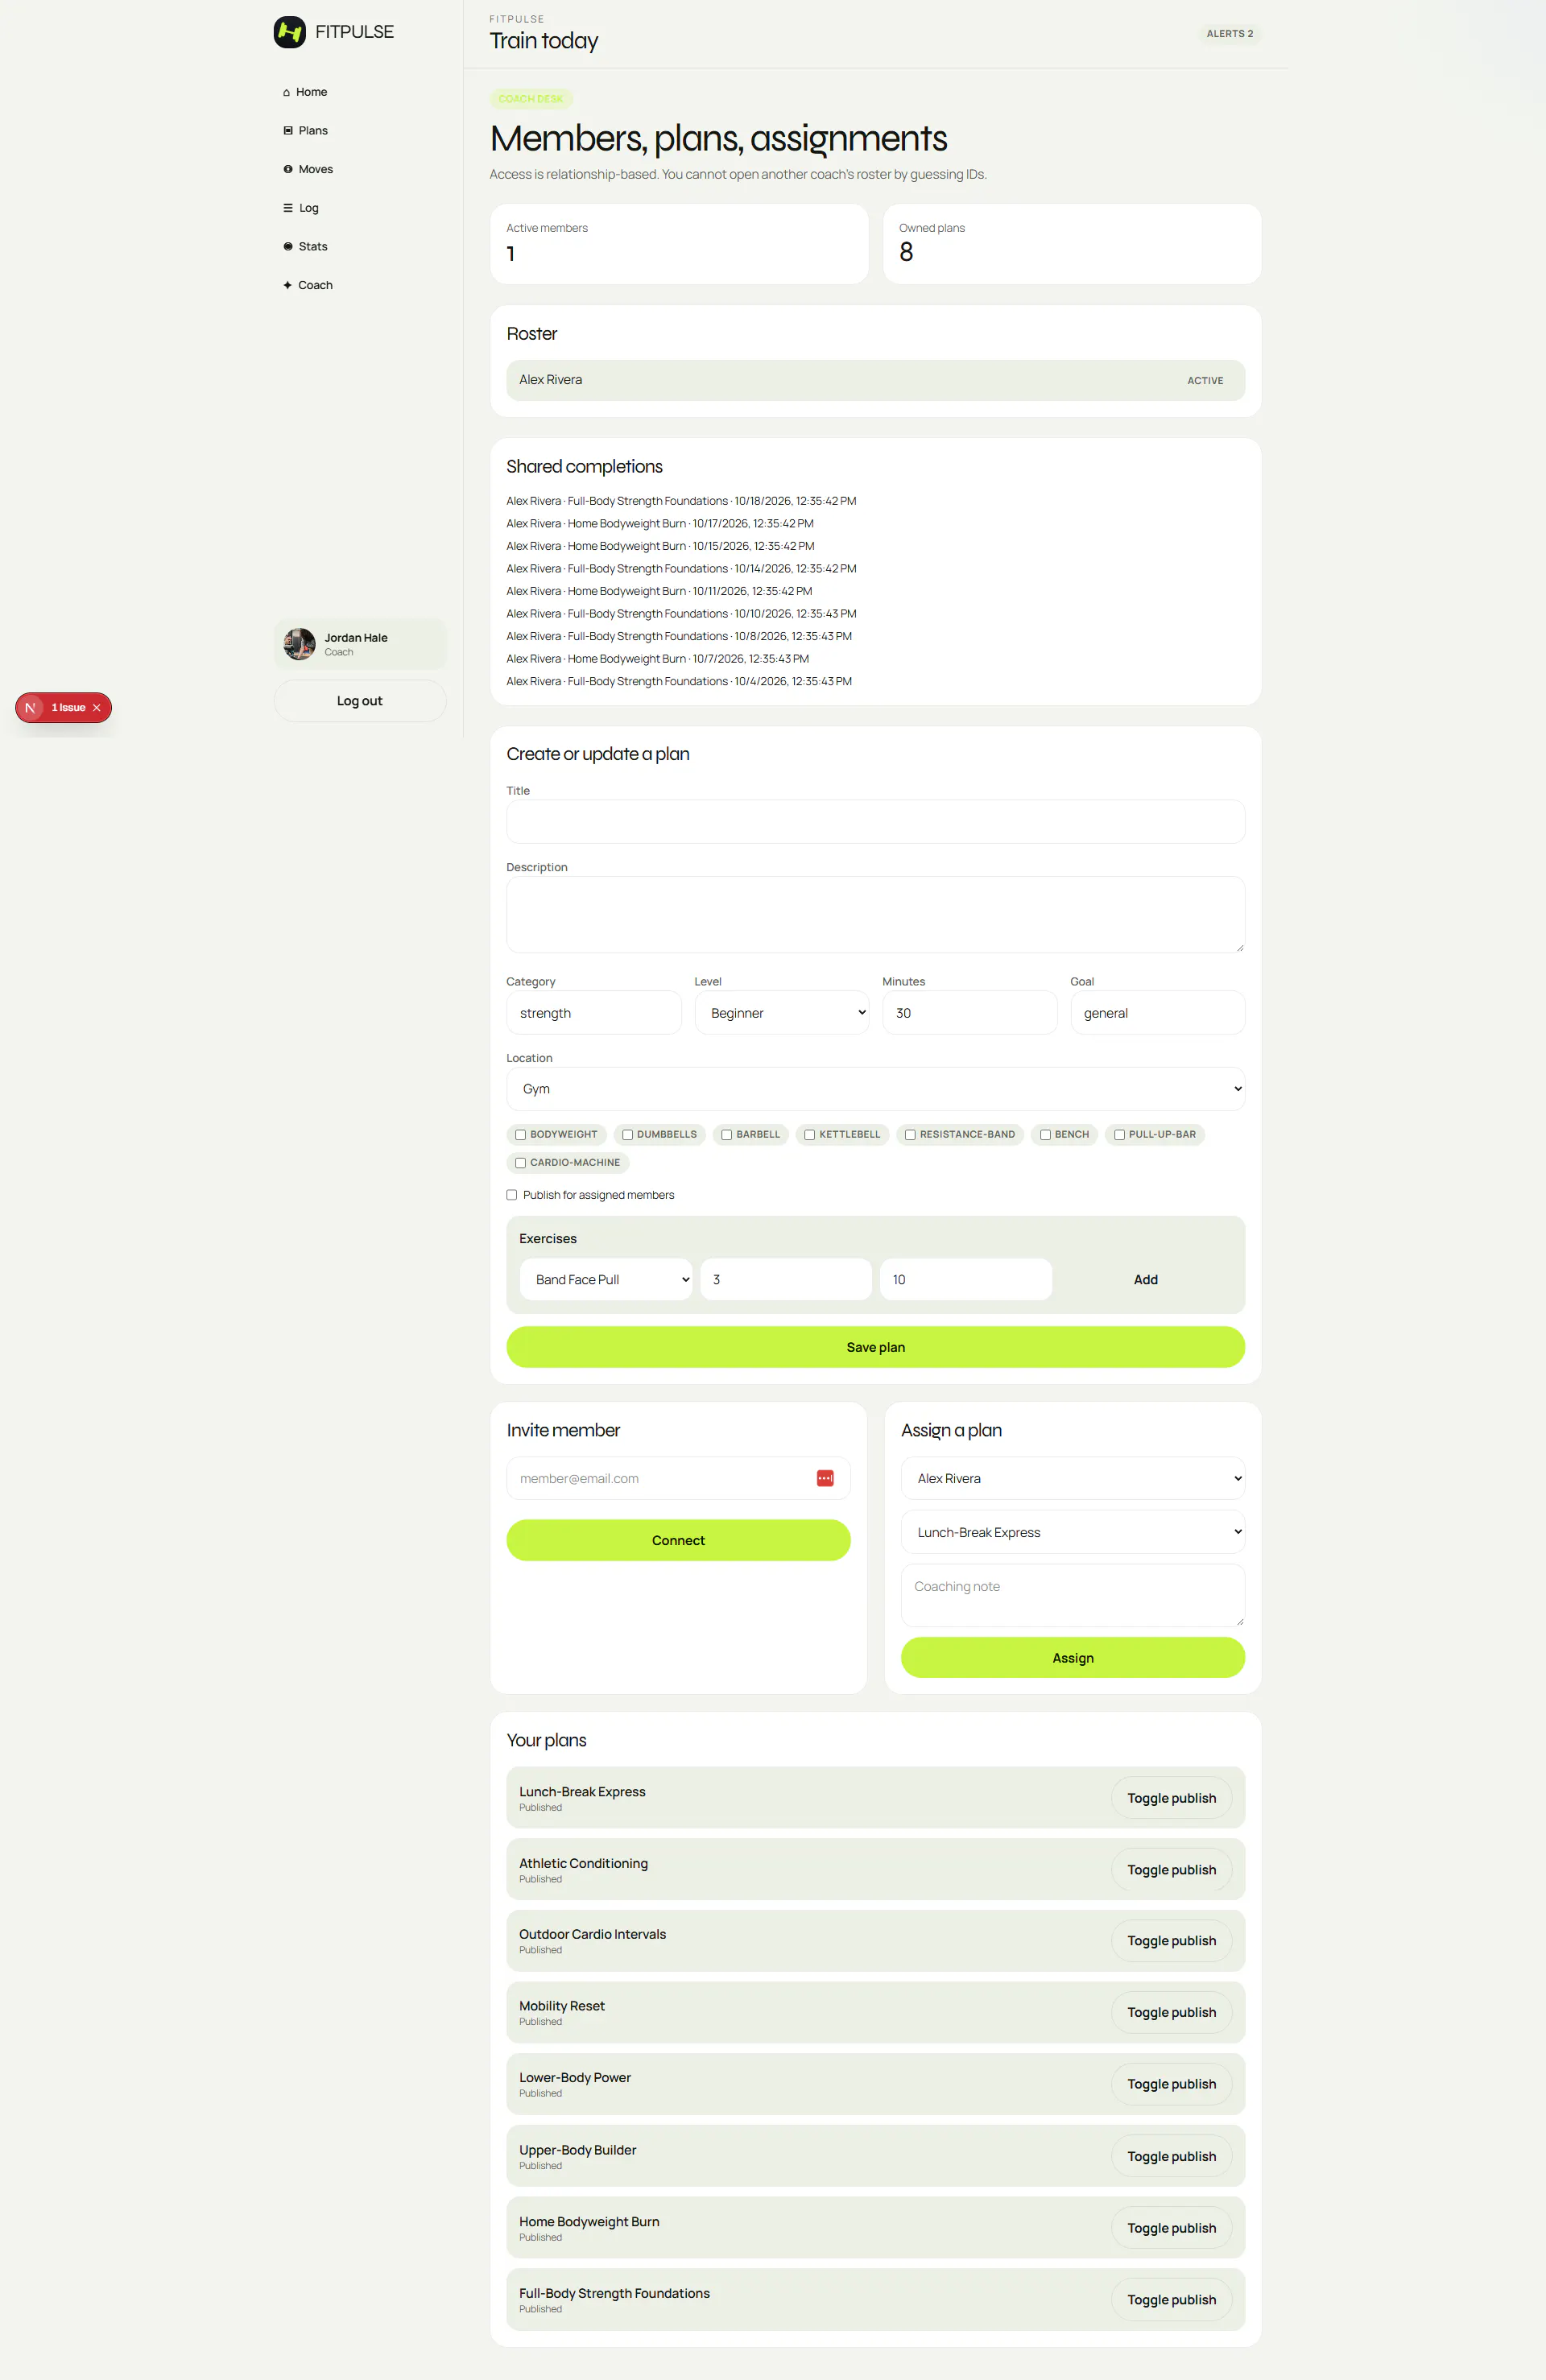Click the Coaching note textarea

(1072, 1596)
